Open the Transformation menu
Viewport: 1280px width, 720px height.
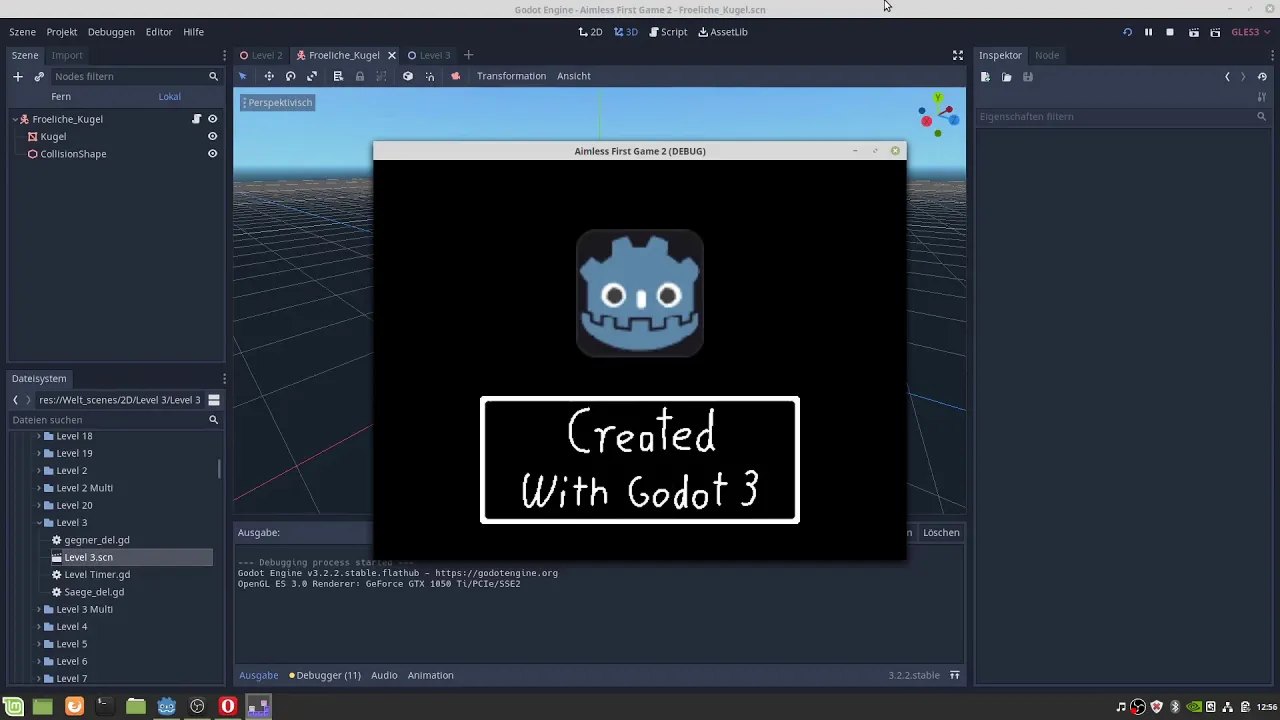[511, 76]
